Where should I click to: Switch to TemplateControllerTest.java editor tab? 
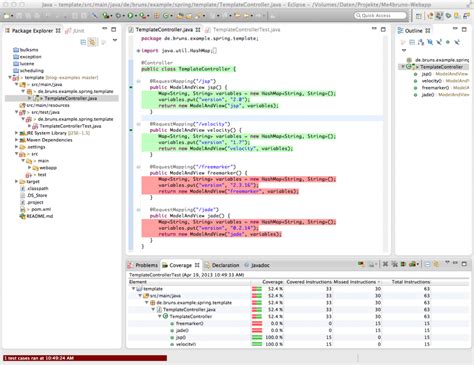(243, 30)
